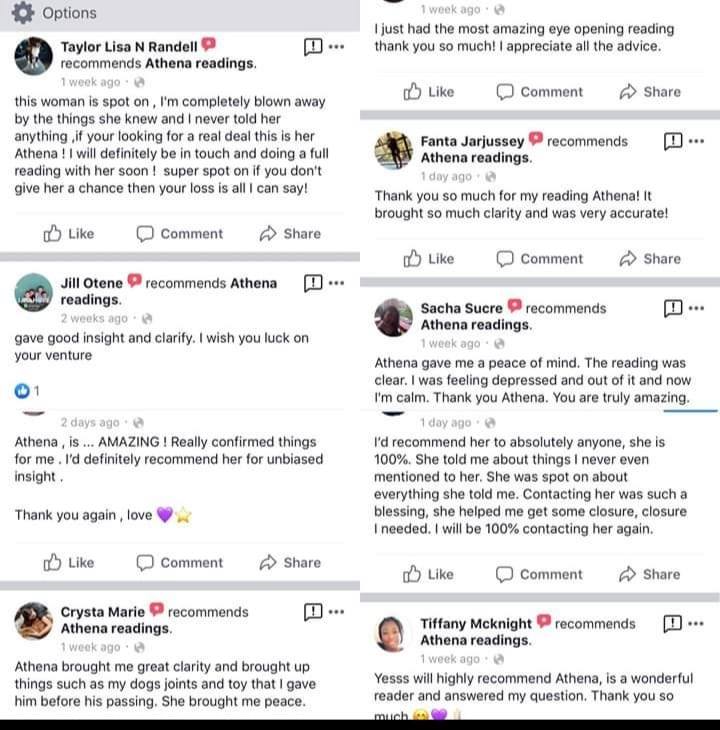Like Taylor Lisa N Randell's recommendation
Image resolution: width=720 pixels, height=730 pixels.
coord(68,234)
